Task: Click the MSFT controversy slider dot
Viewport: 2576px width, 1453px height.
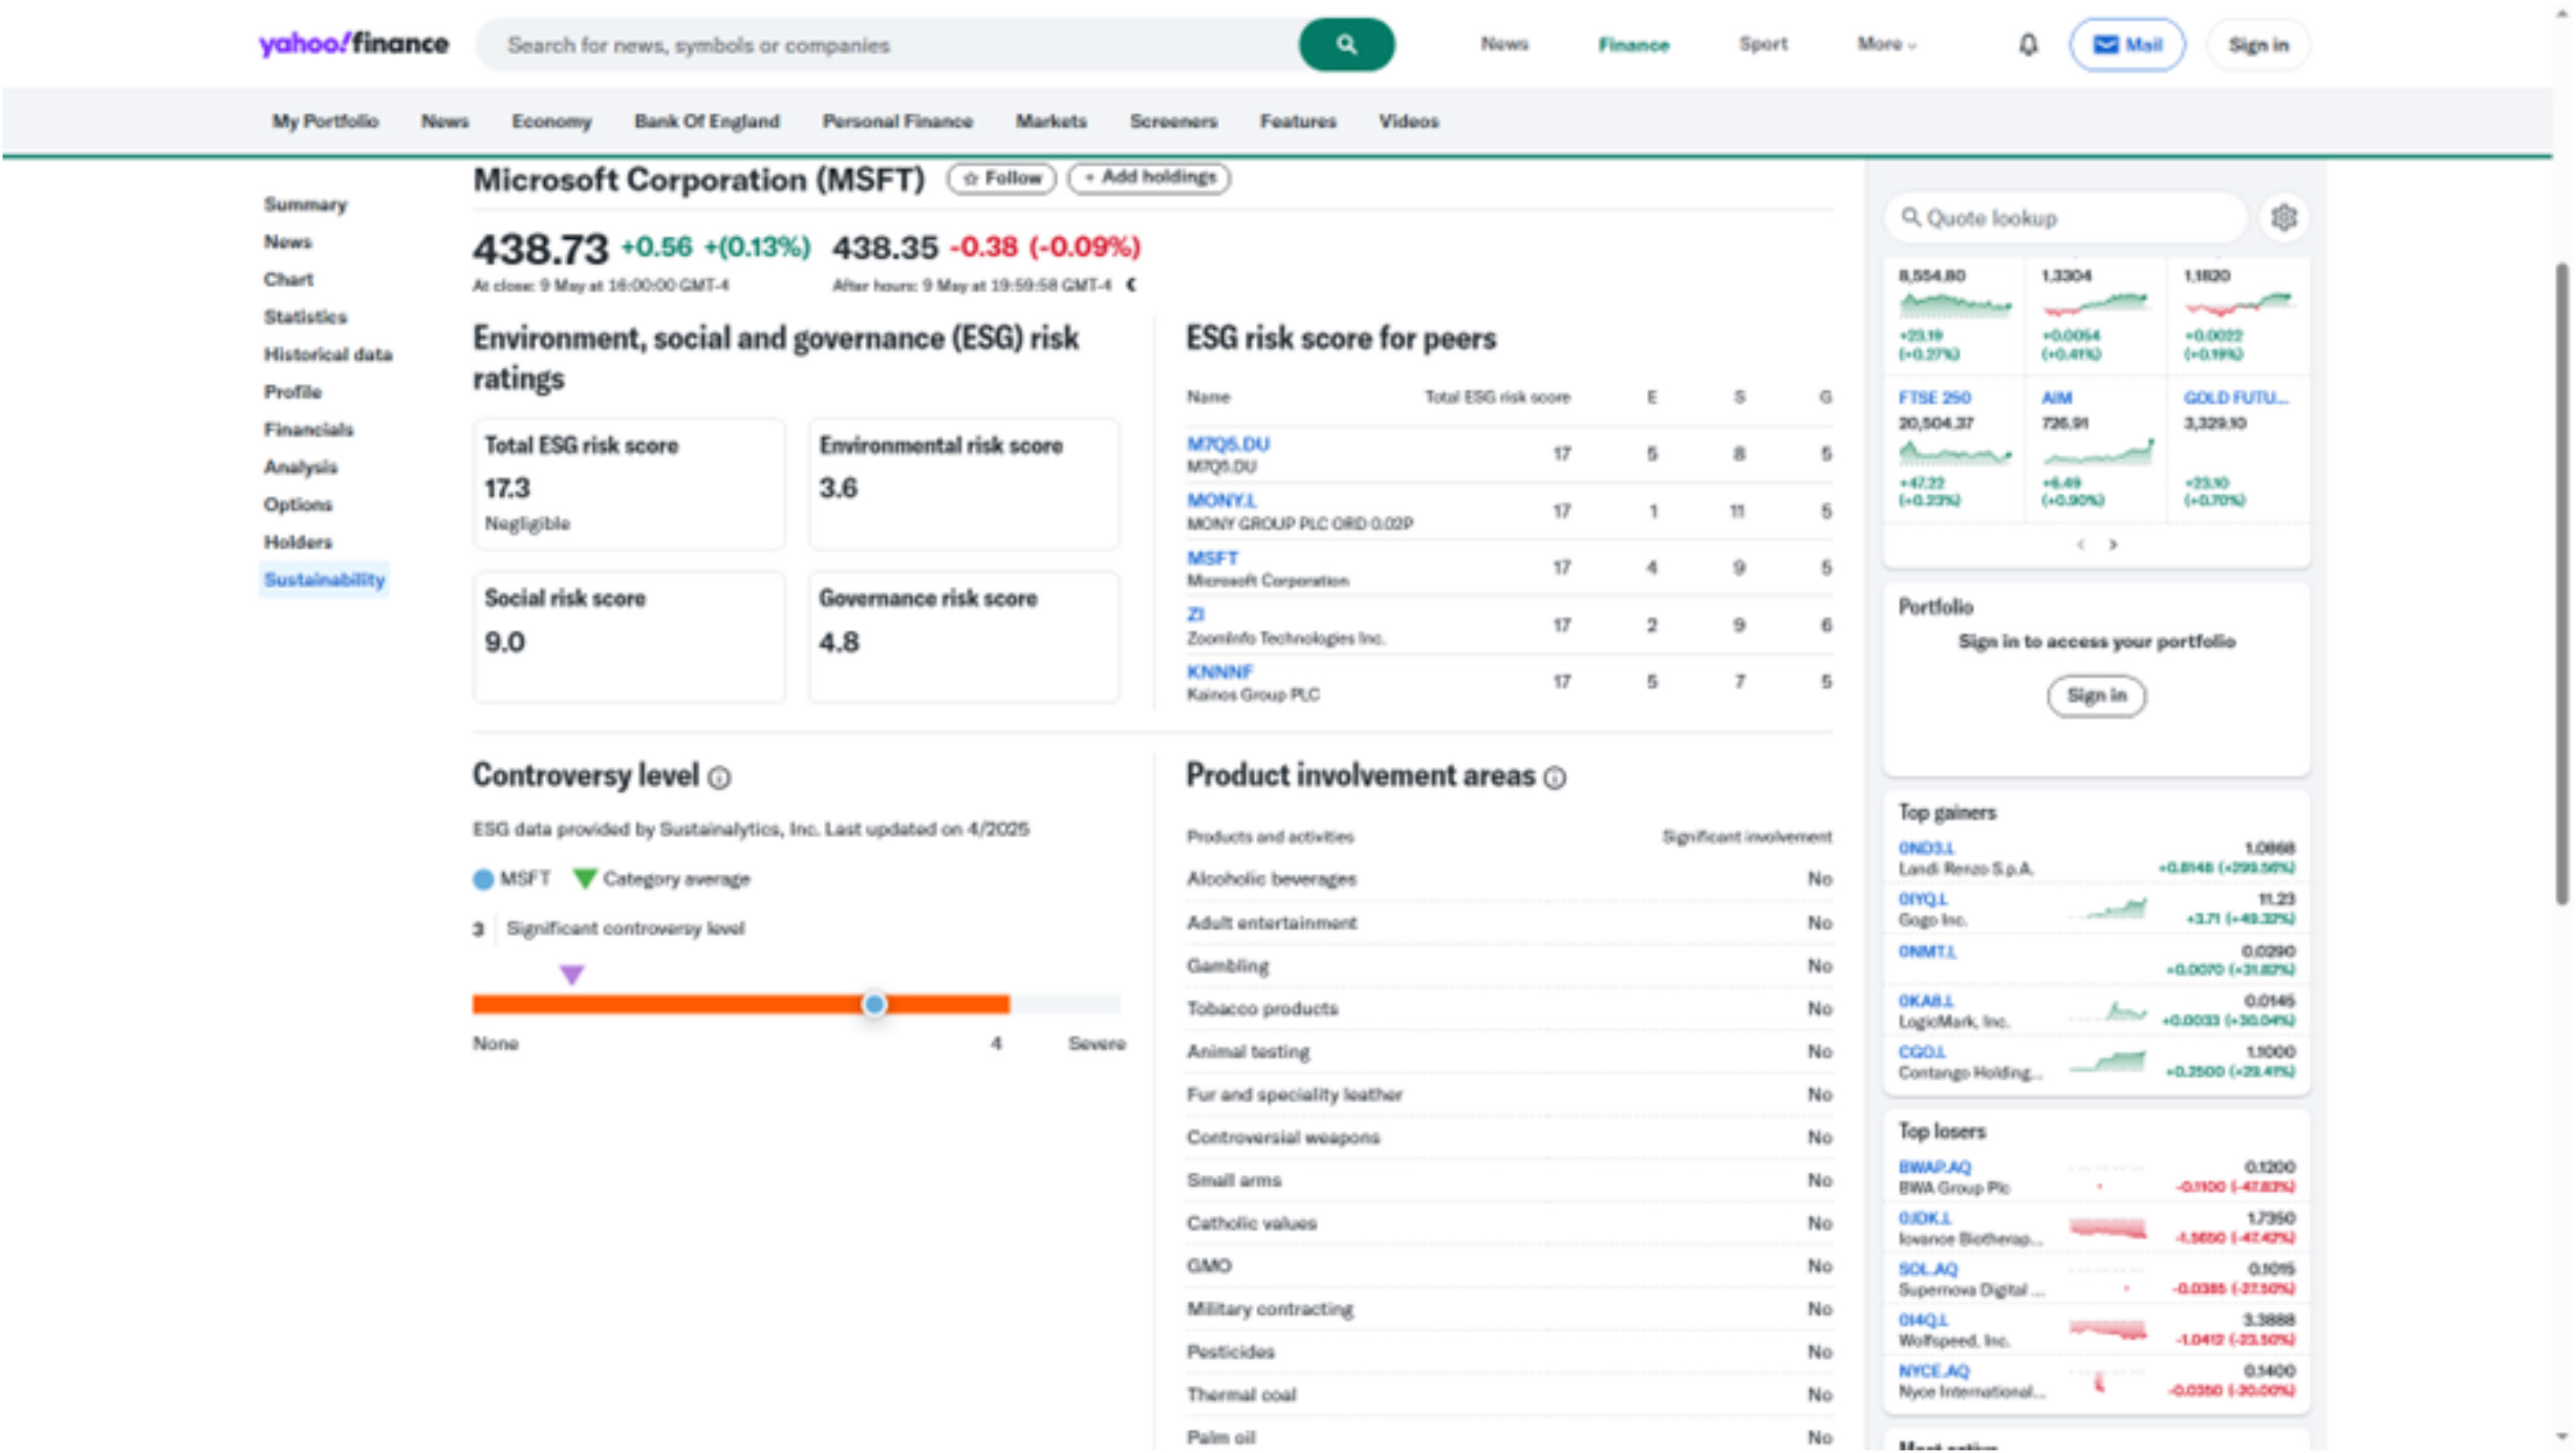Action: click(874, 1004)
